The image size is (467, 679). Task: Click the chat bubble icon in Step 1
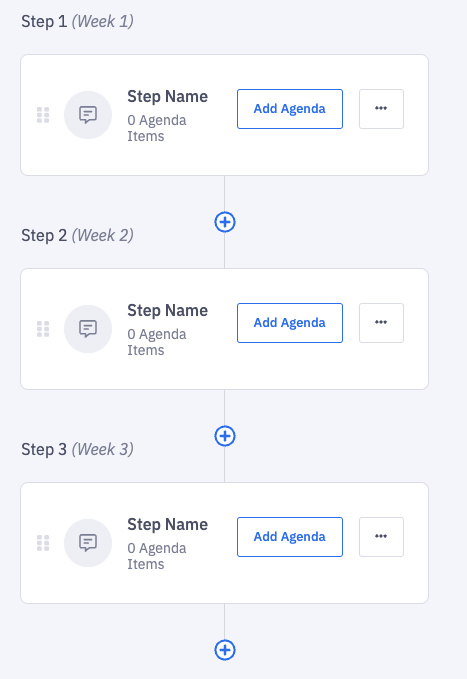(x=88, y=115)
